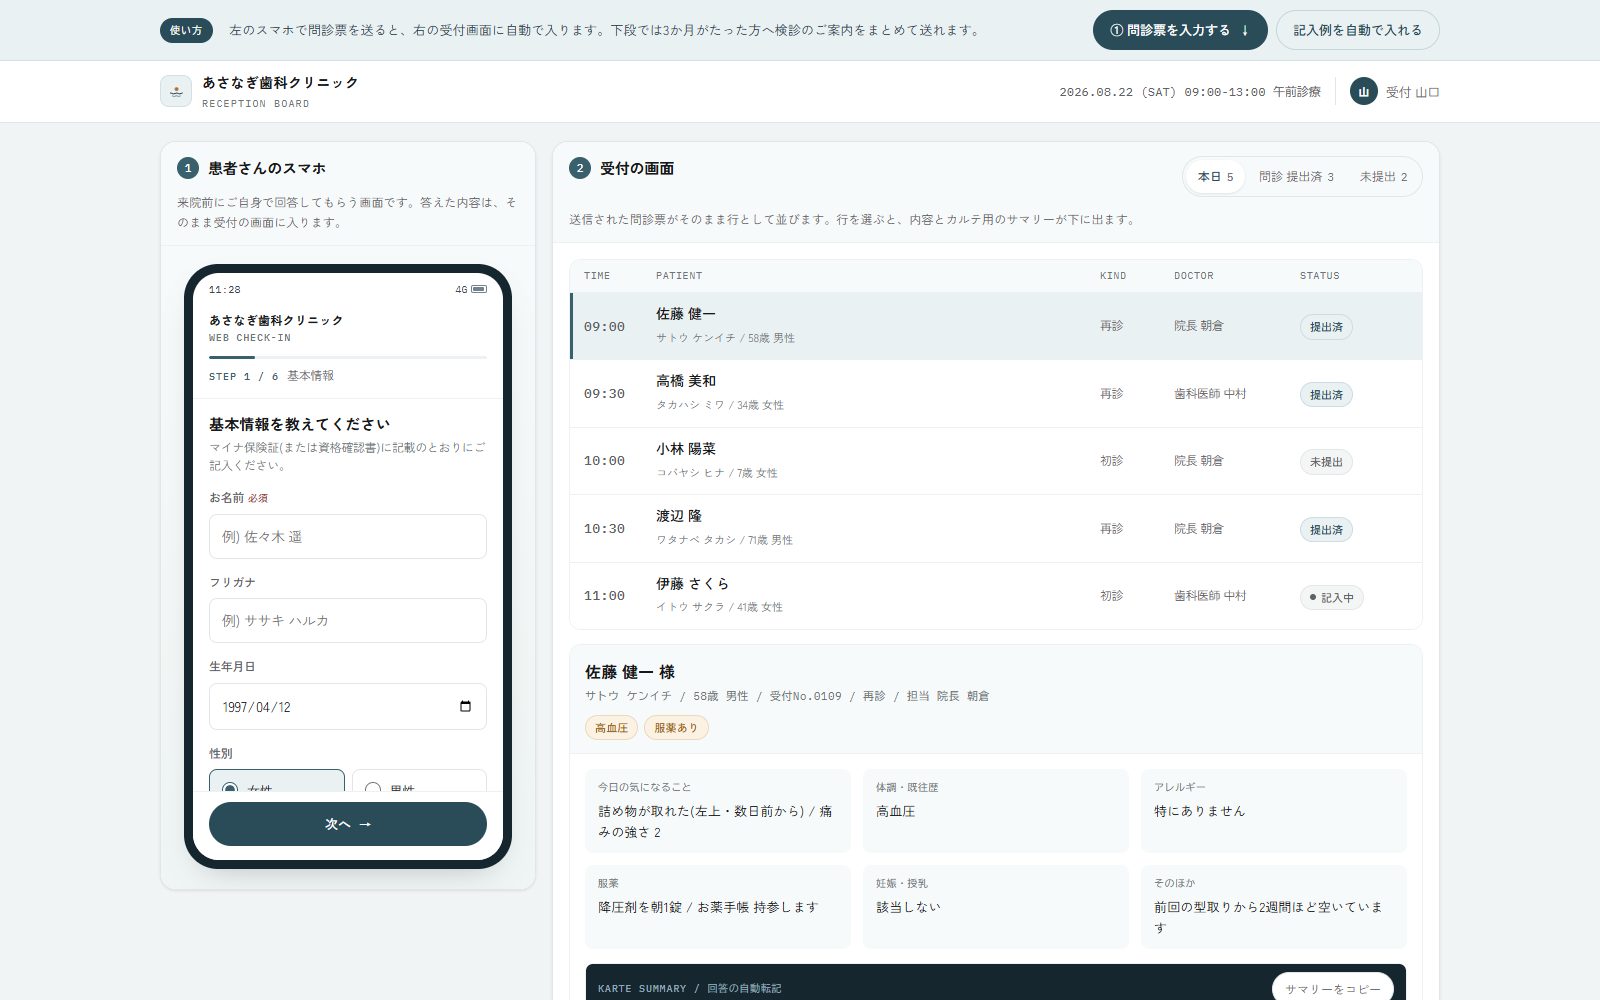Click 記入例を自動で入れる button
1600x1000 pixels.
[x=1357, y=30]
